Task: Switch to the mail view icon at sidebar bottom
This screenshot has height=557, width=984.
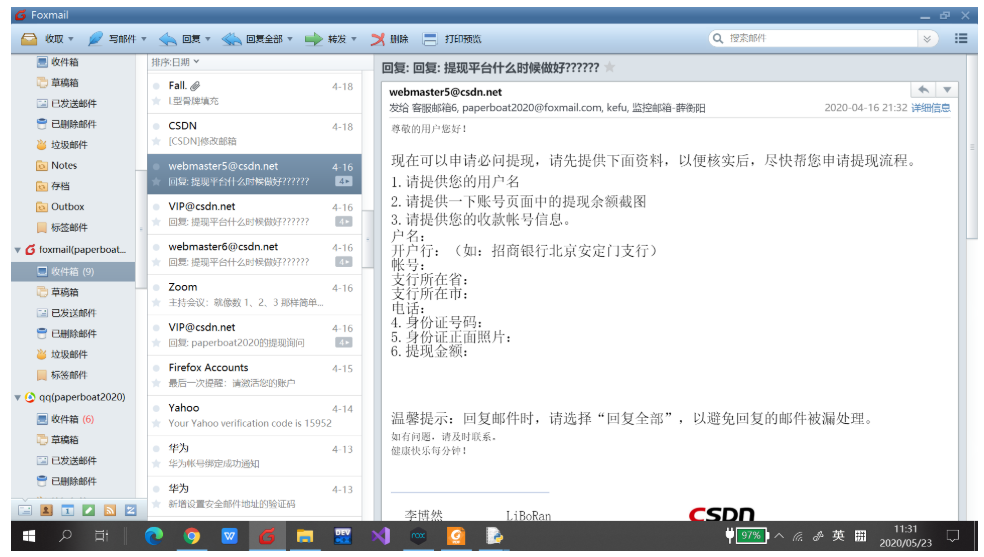Action: tap(25, 511)
